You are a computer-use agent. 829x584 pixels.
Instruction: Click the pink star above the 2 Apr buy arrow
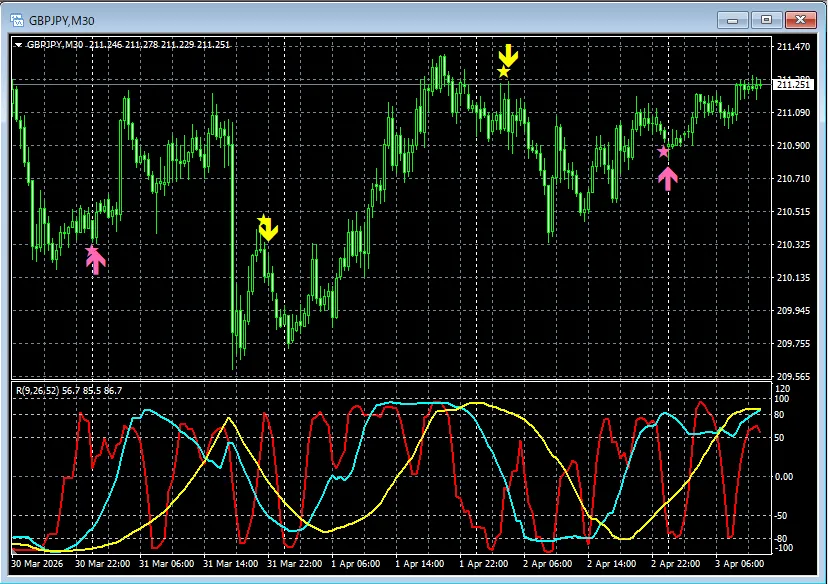[663, 152]
